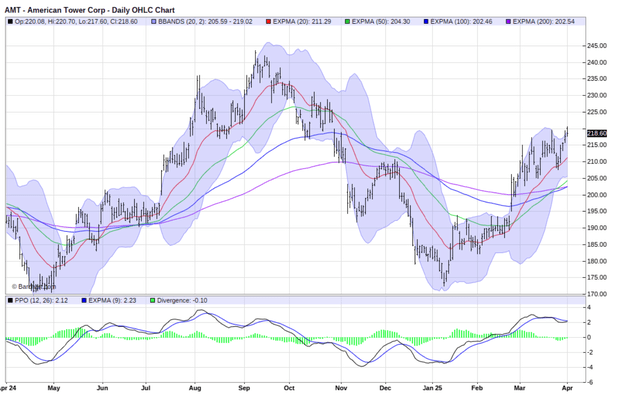
Task: Click the 170.00 price axis label
Action: click(597, 294)
